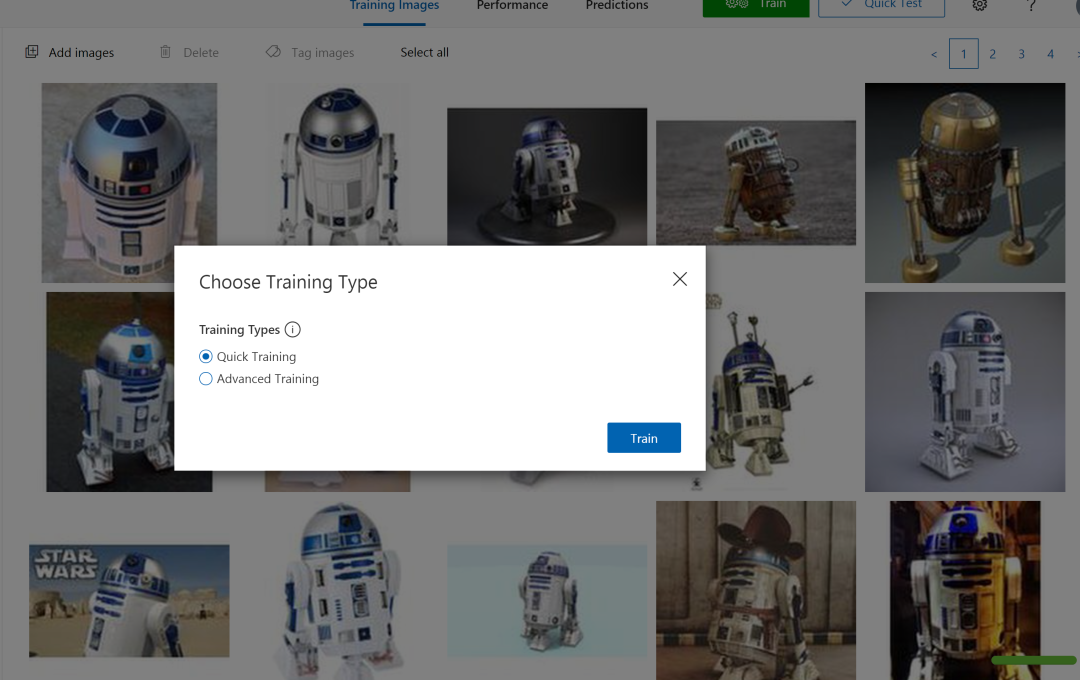Click the green Train button in header
1080x680 pixels.
(x=756, y=7)
